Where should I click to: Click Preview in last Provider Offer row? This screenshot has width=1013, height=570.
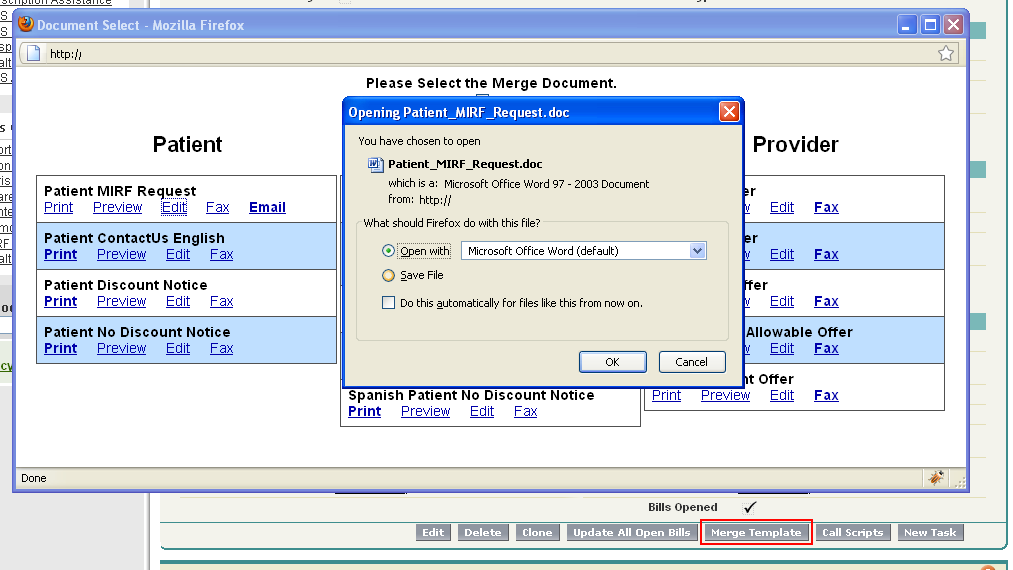pyautogui.click(x=726, y=396)
